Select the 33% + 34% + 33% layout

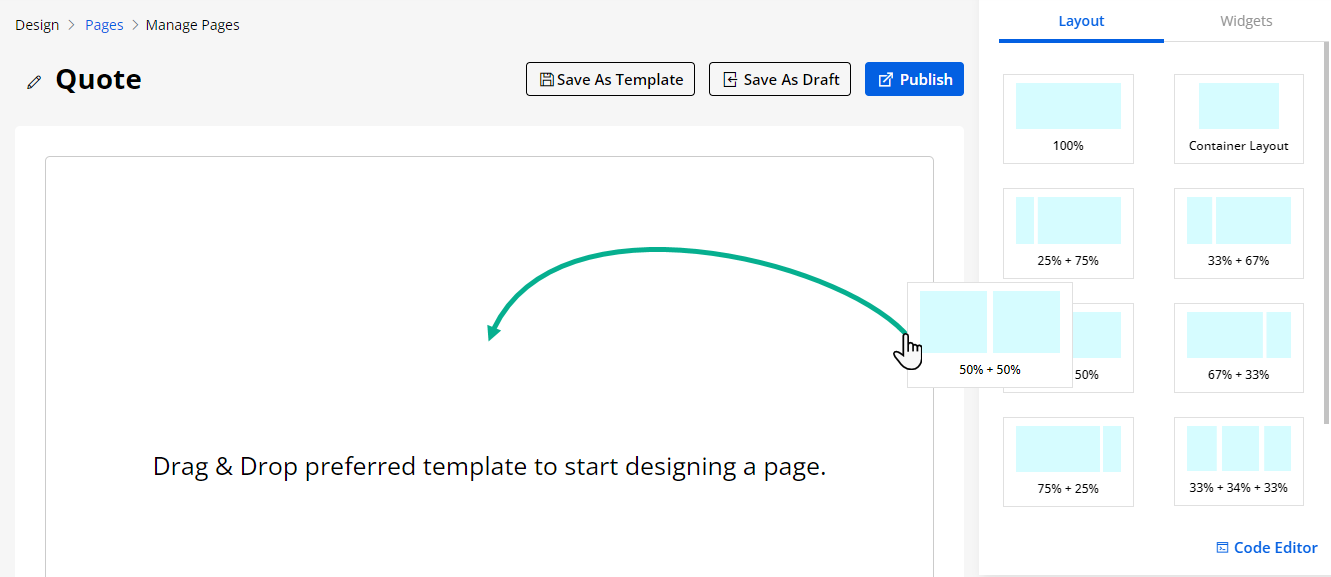[x=1238, y=461]
